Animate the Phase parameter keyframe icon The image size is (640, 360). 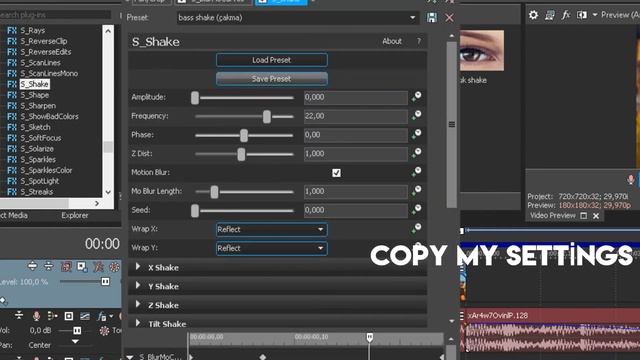(x=416, y=134)
